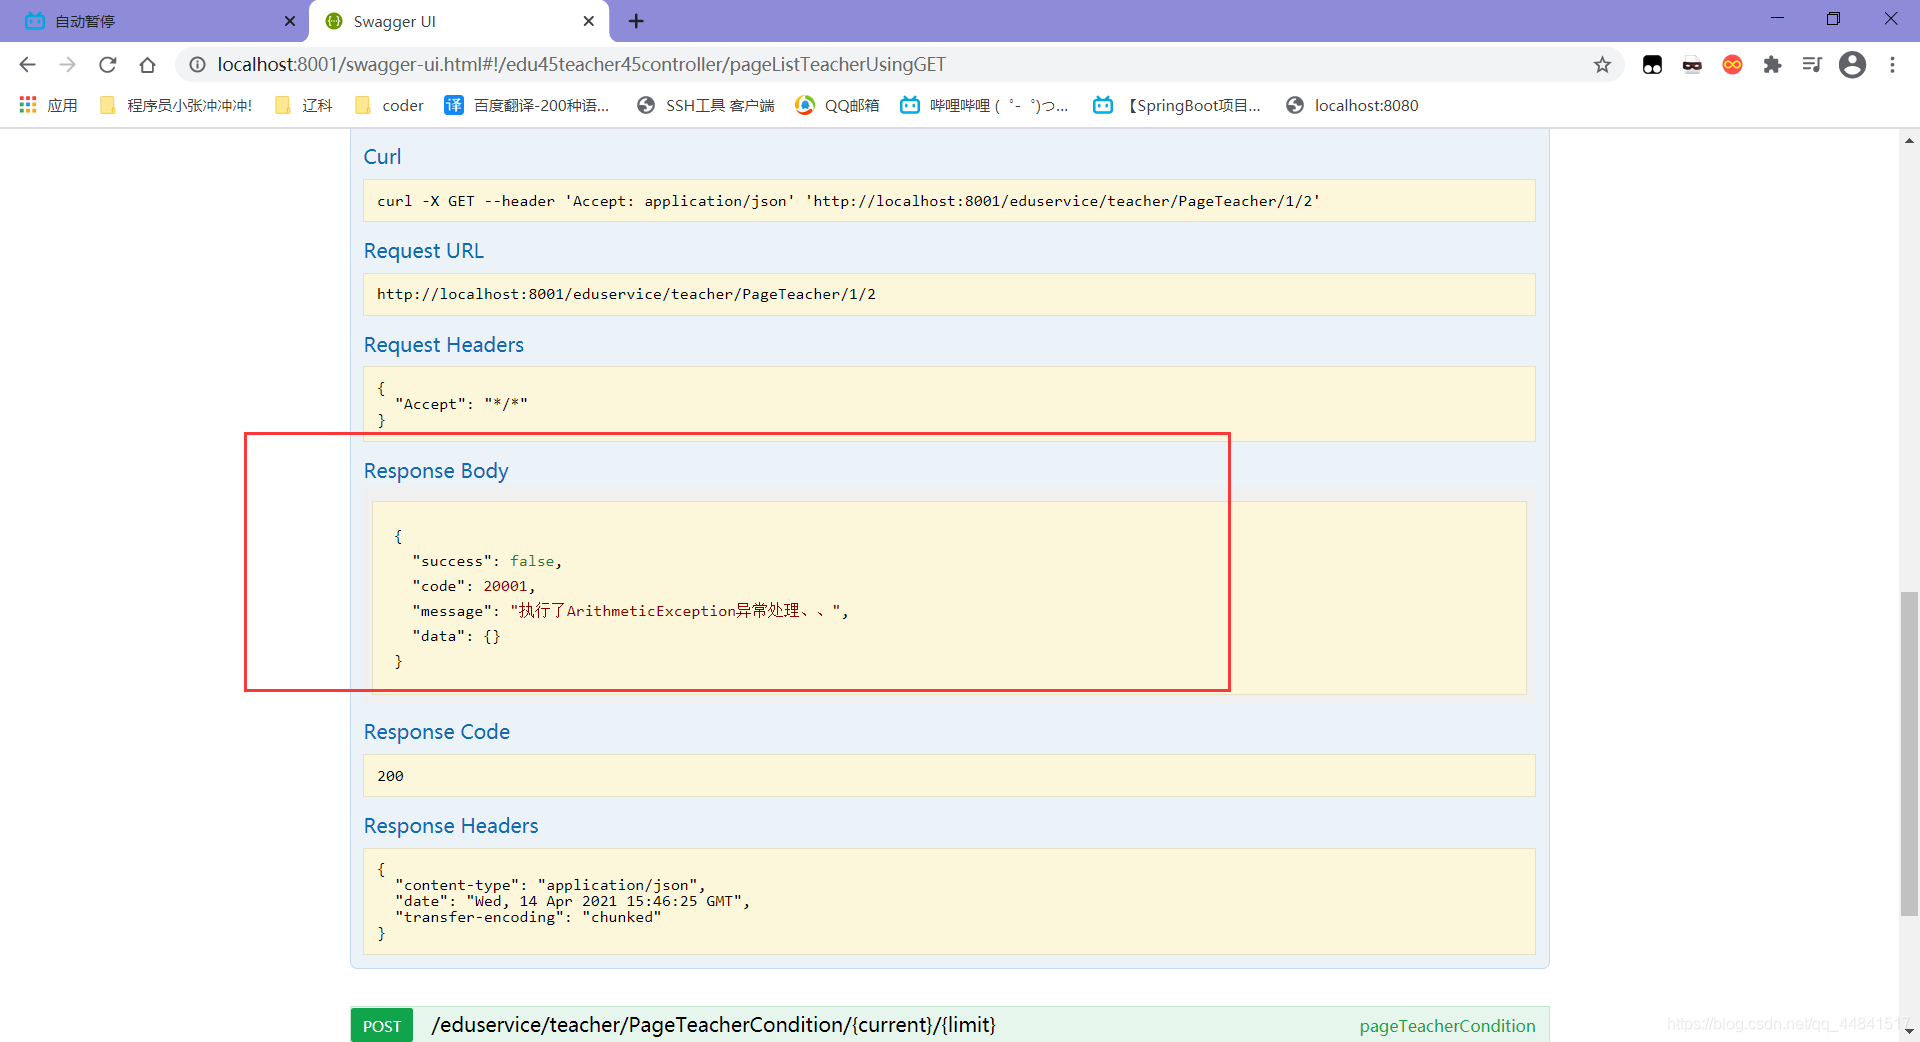Open the user profile avatar
Image resolution: width=1920 pixels, height=1042 pixels.
1852,65
